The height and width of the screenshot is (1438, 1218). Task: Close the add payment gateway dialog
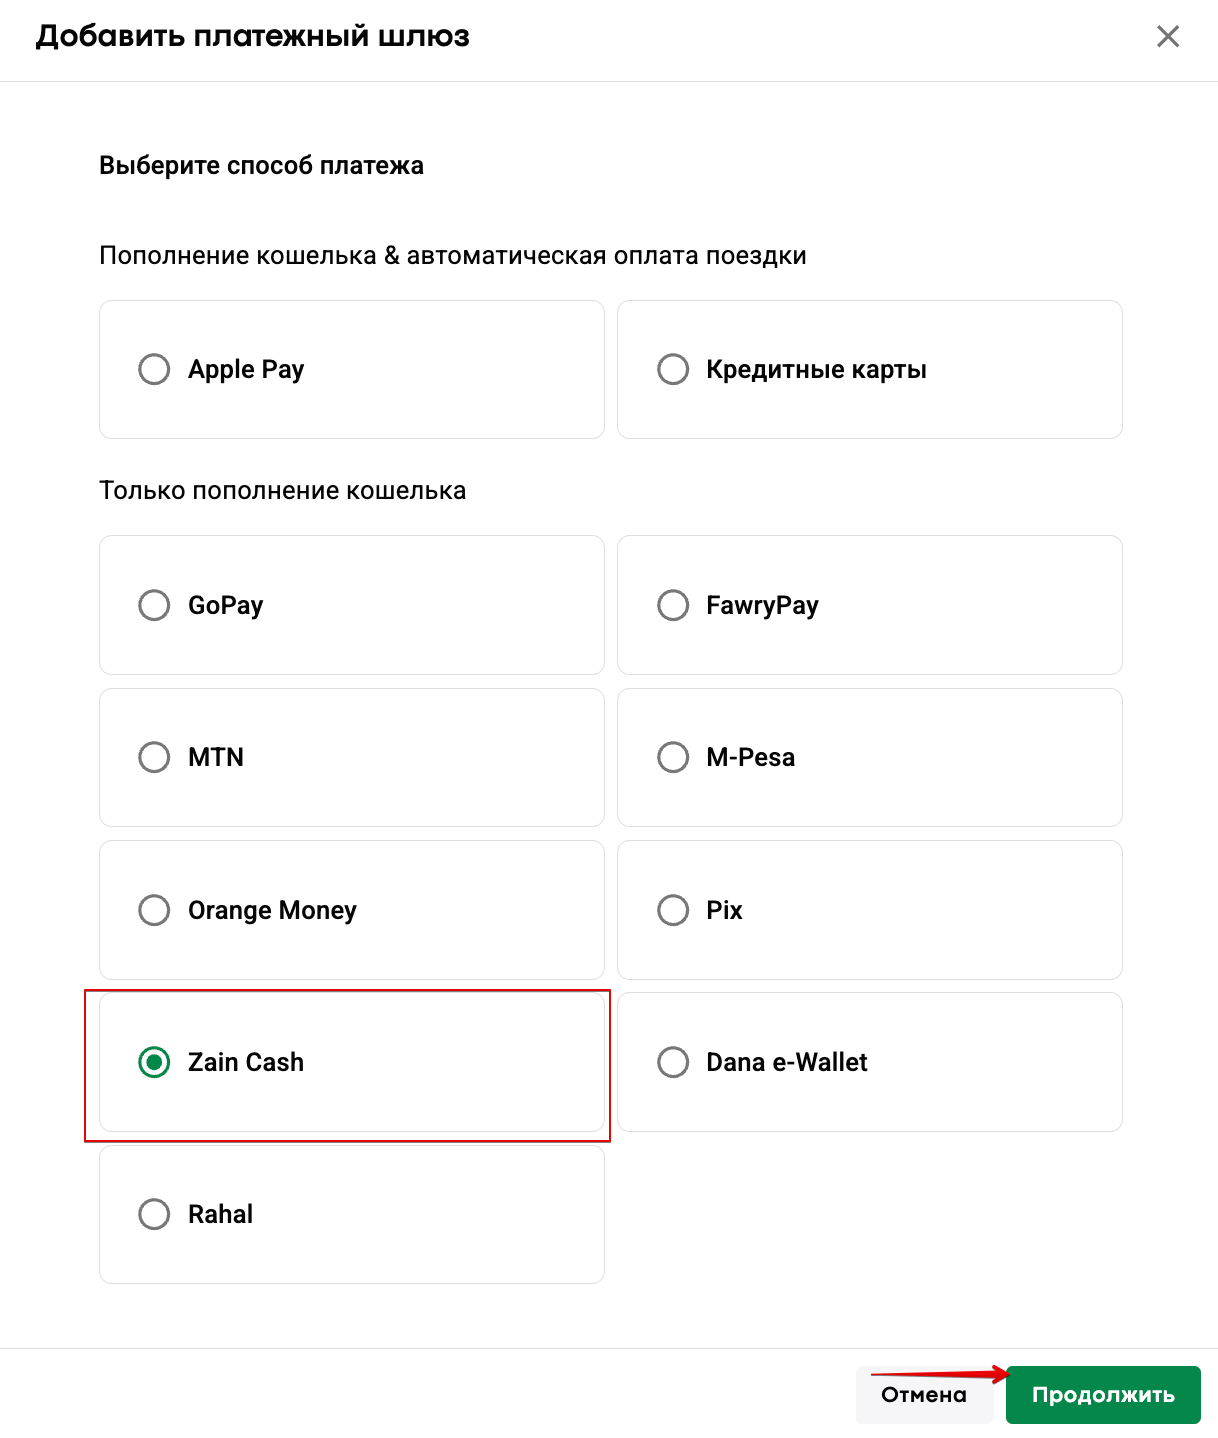tap(1167, 37)
